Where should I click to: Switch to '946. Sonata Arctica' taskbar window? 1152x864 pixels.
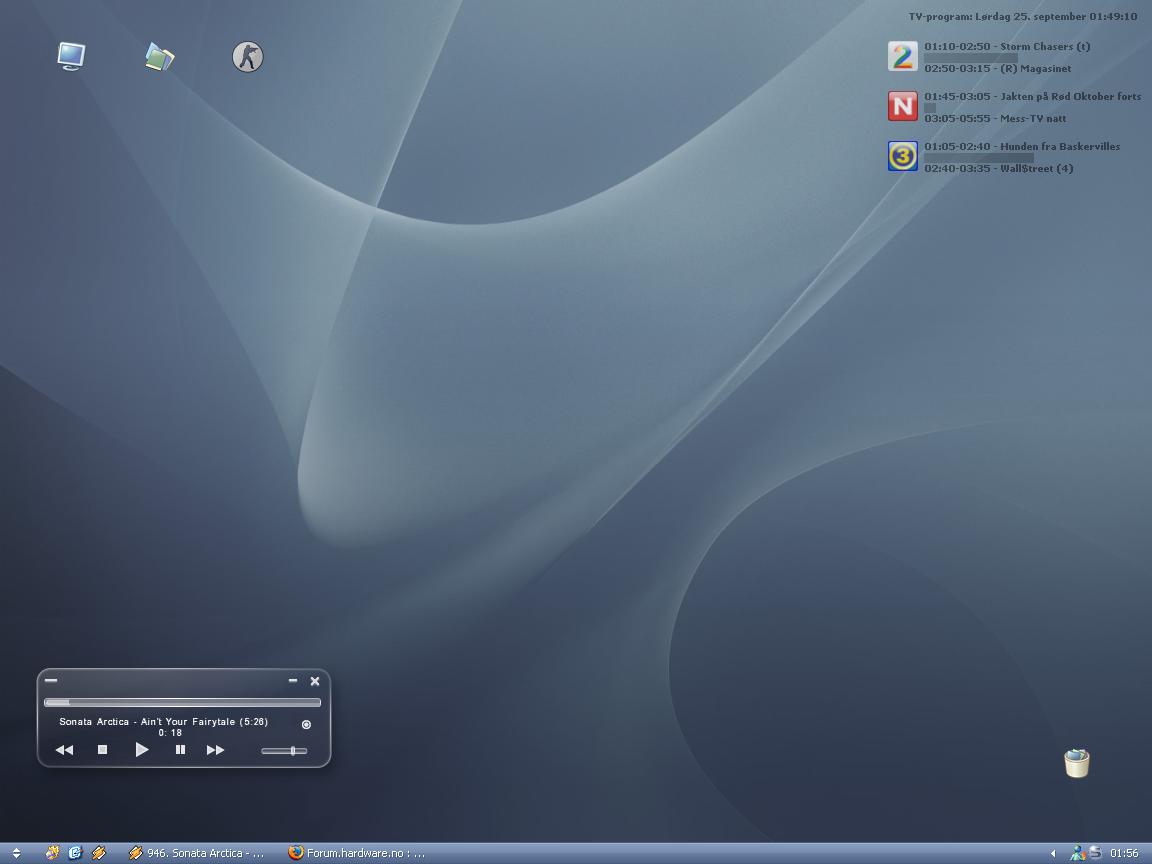click(x=197, y=853)
